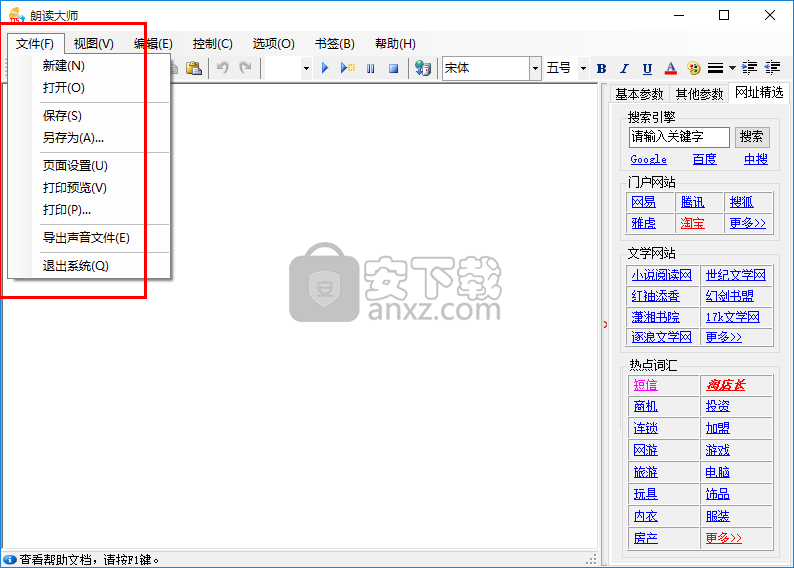Toggle underline formatting
This screenshot has height=568, width=794.
tap(647, 68)
